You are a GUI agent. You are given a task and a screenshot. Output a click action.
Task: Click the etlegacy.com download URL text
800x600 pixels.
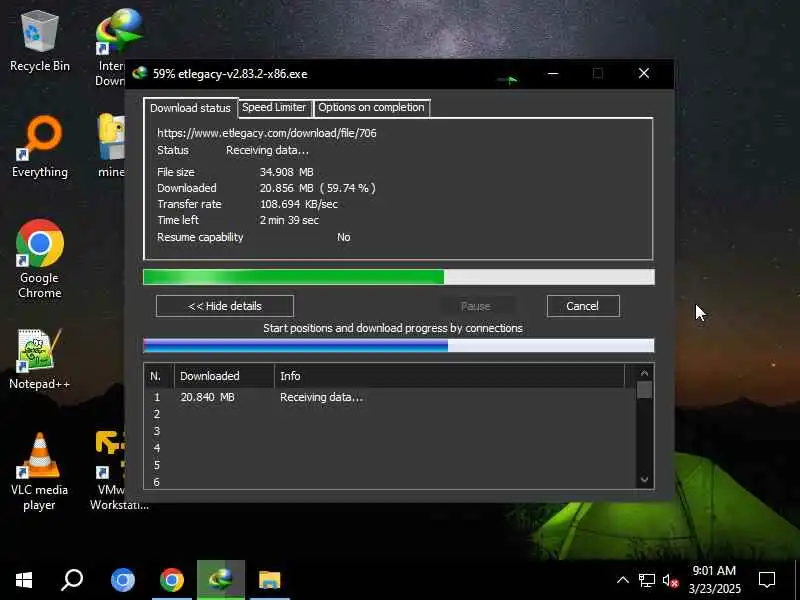pos(267,133)
